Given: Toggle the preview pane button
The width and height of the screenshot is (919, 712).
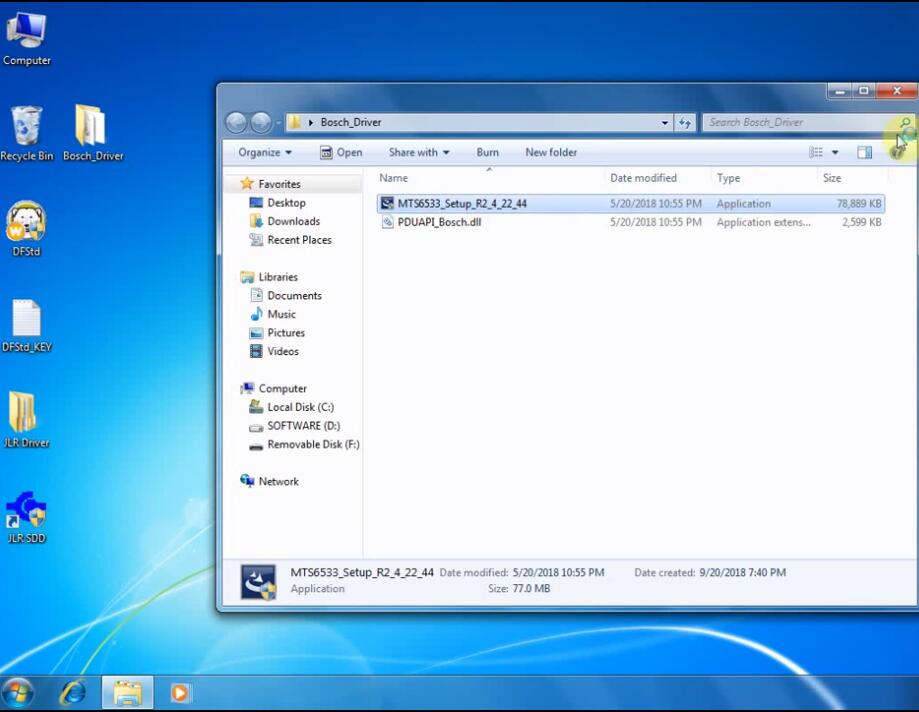Looking at the screenshot, I should (864, 152).
